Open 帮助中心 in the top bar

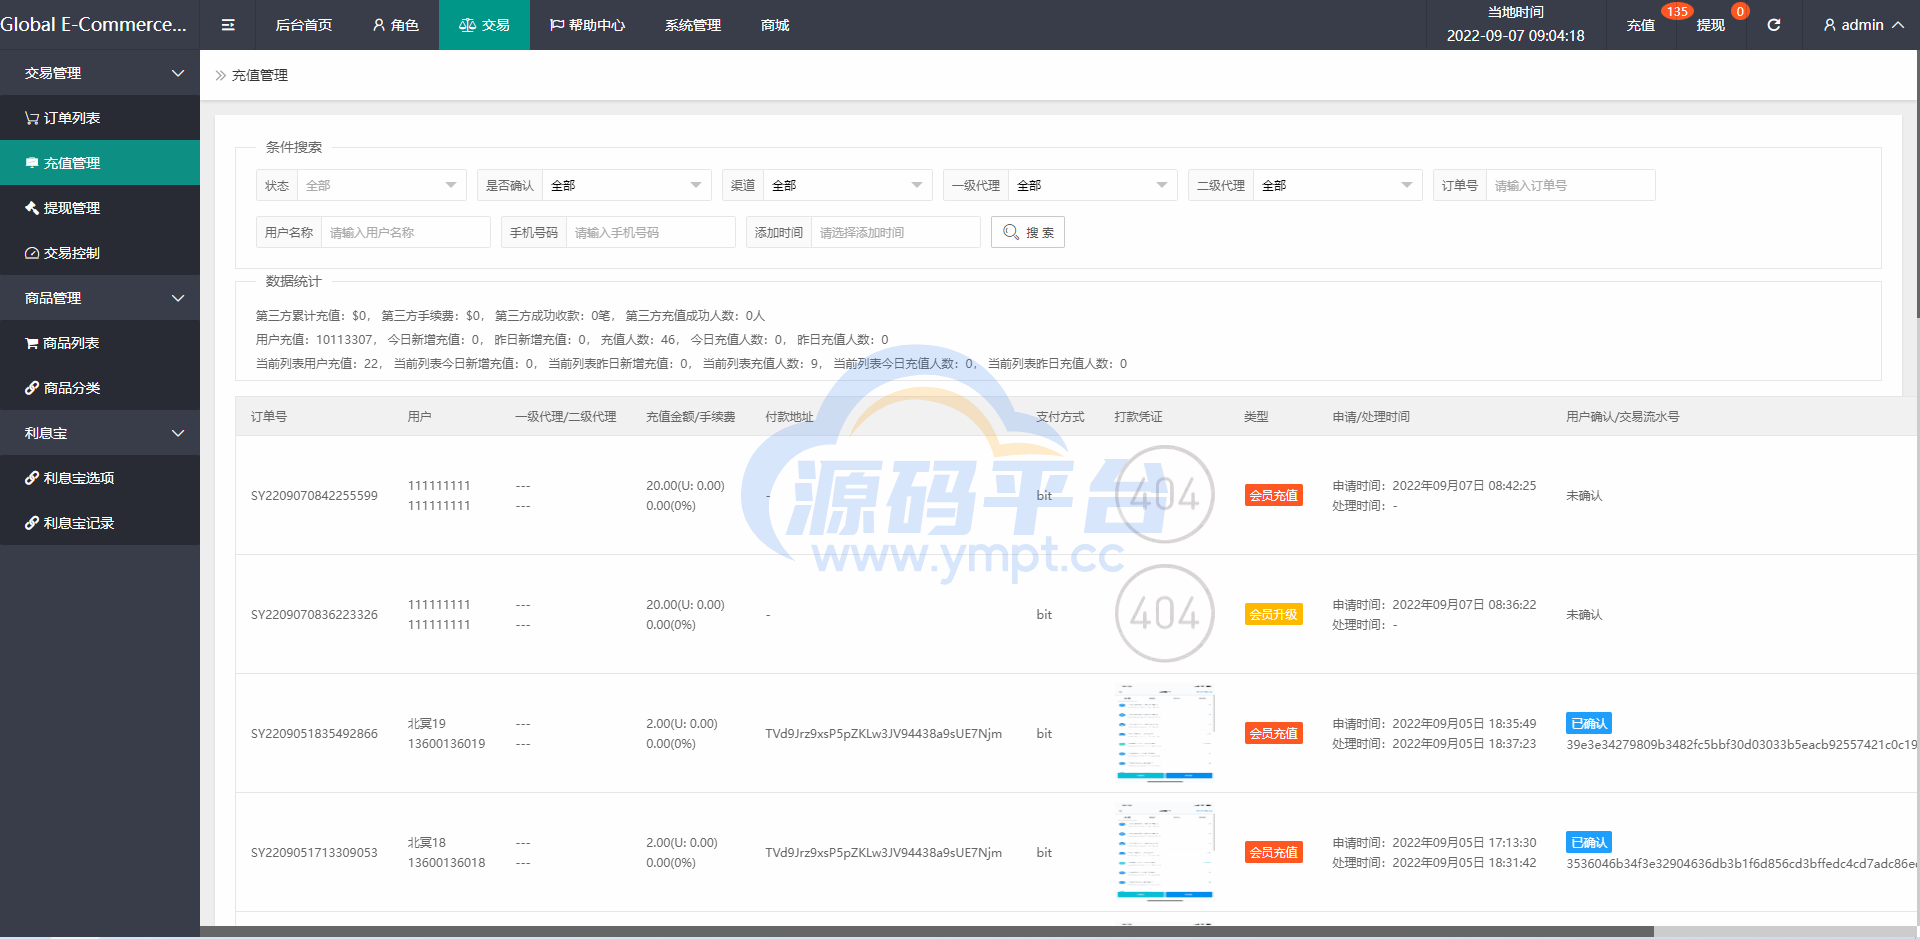click(587, 25)
